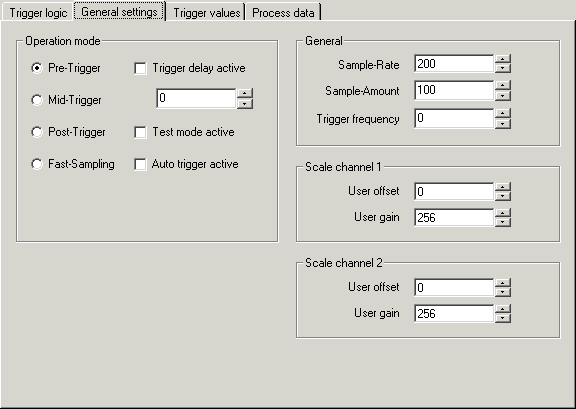Decrease Scale channel 2 User gain

coord(503,318)
